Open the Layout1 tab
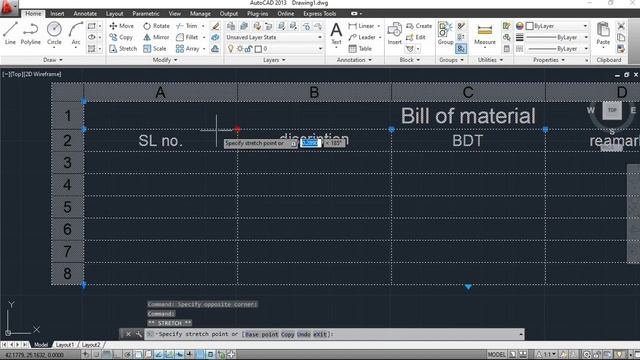This screenshot has height=360, width=640. (65, 345)
